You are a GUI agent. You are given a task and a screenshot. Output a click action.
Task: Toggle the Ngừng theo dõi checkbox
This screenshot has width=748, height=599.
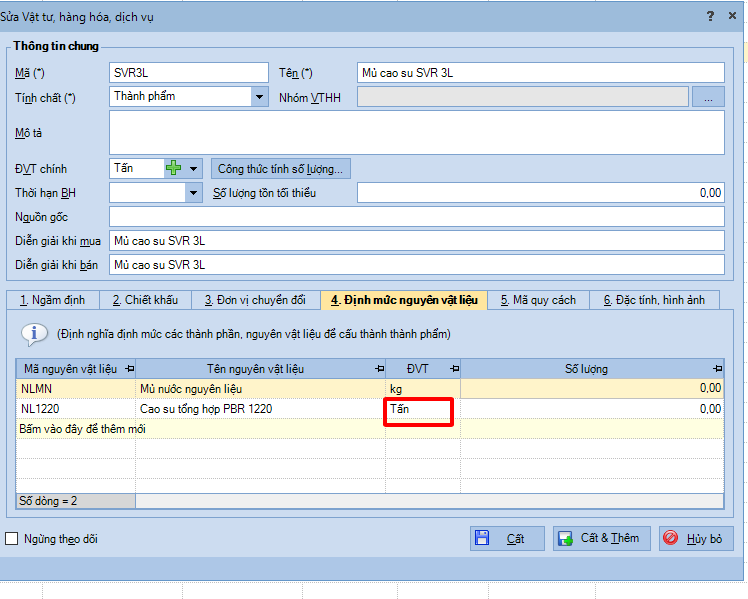pos(12,539)
